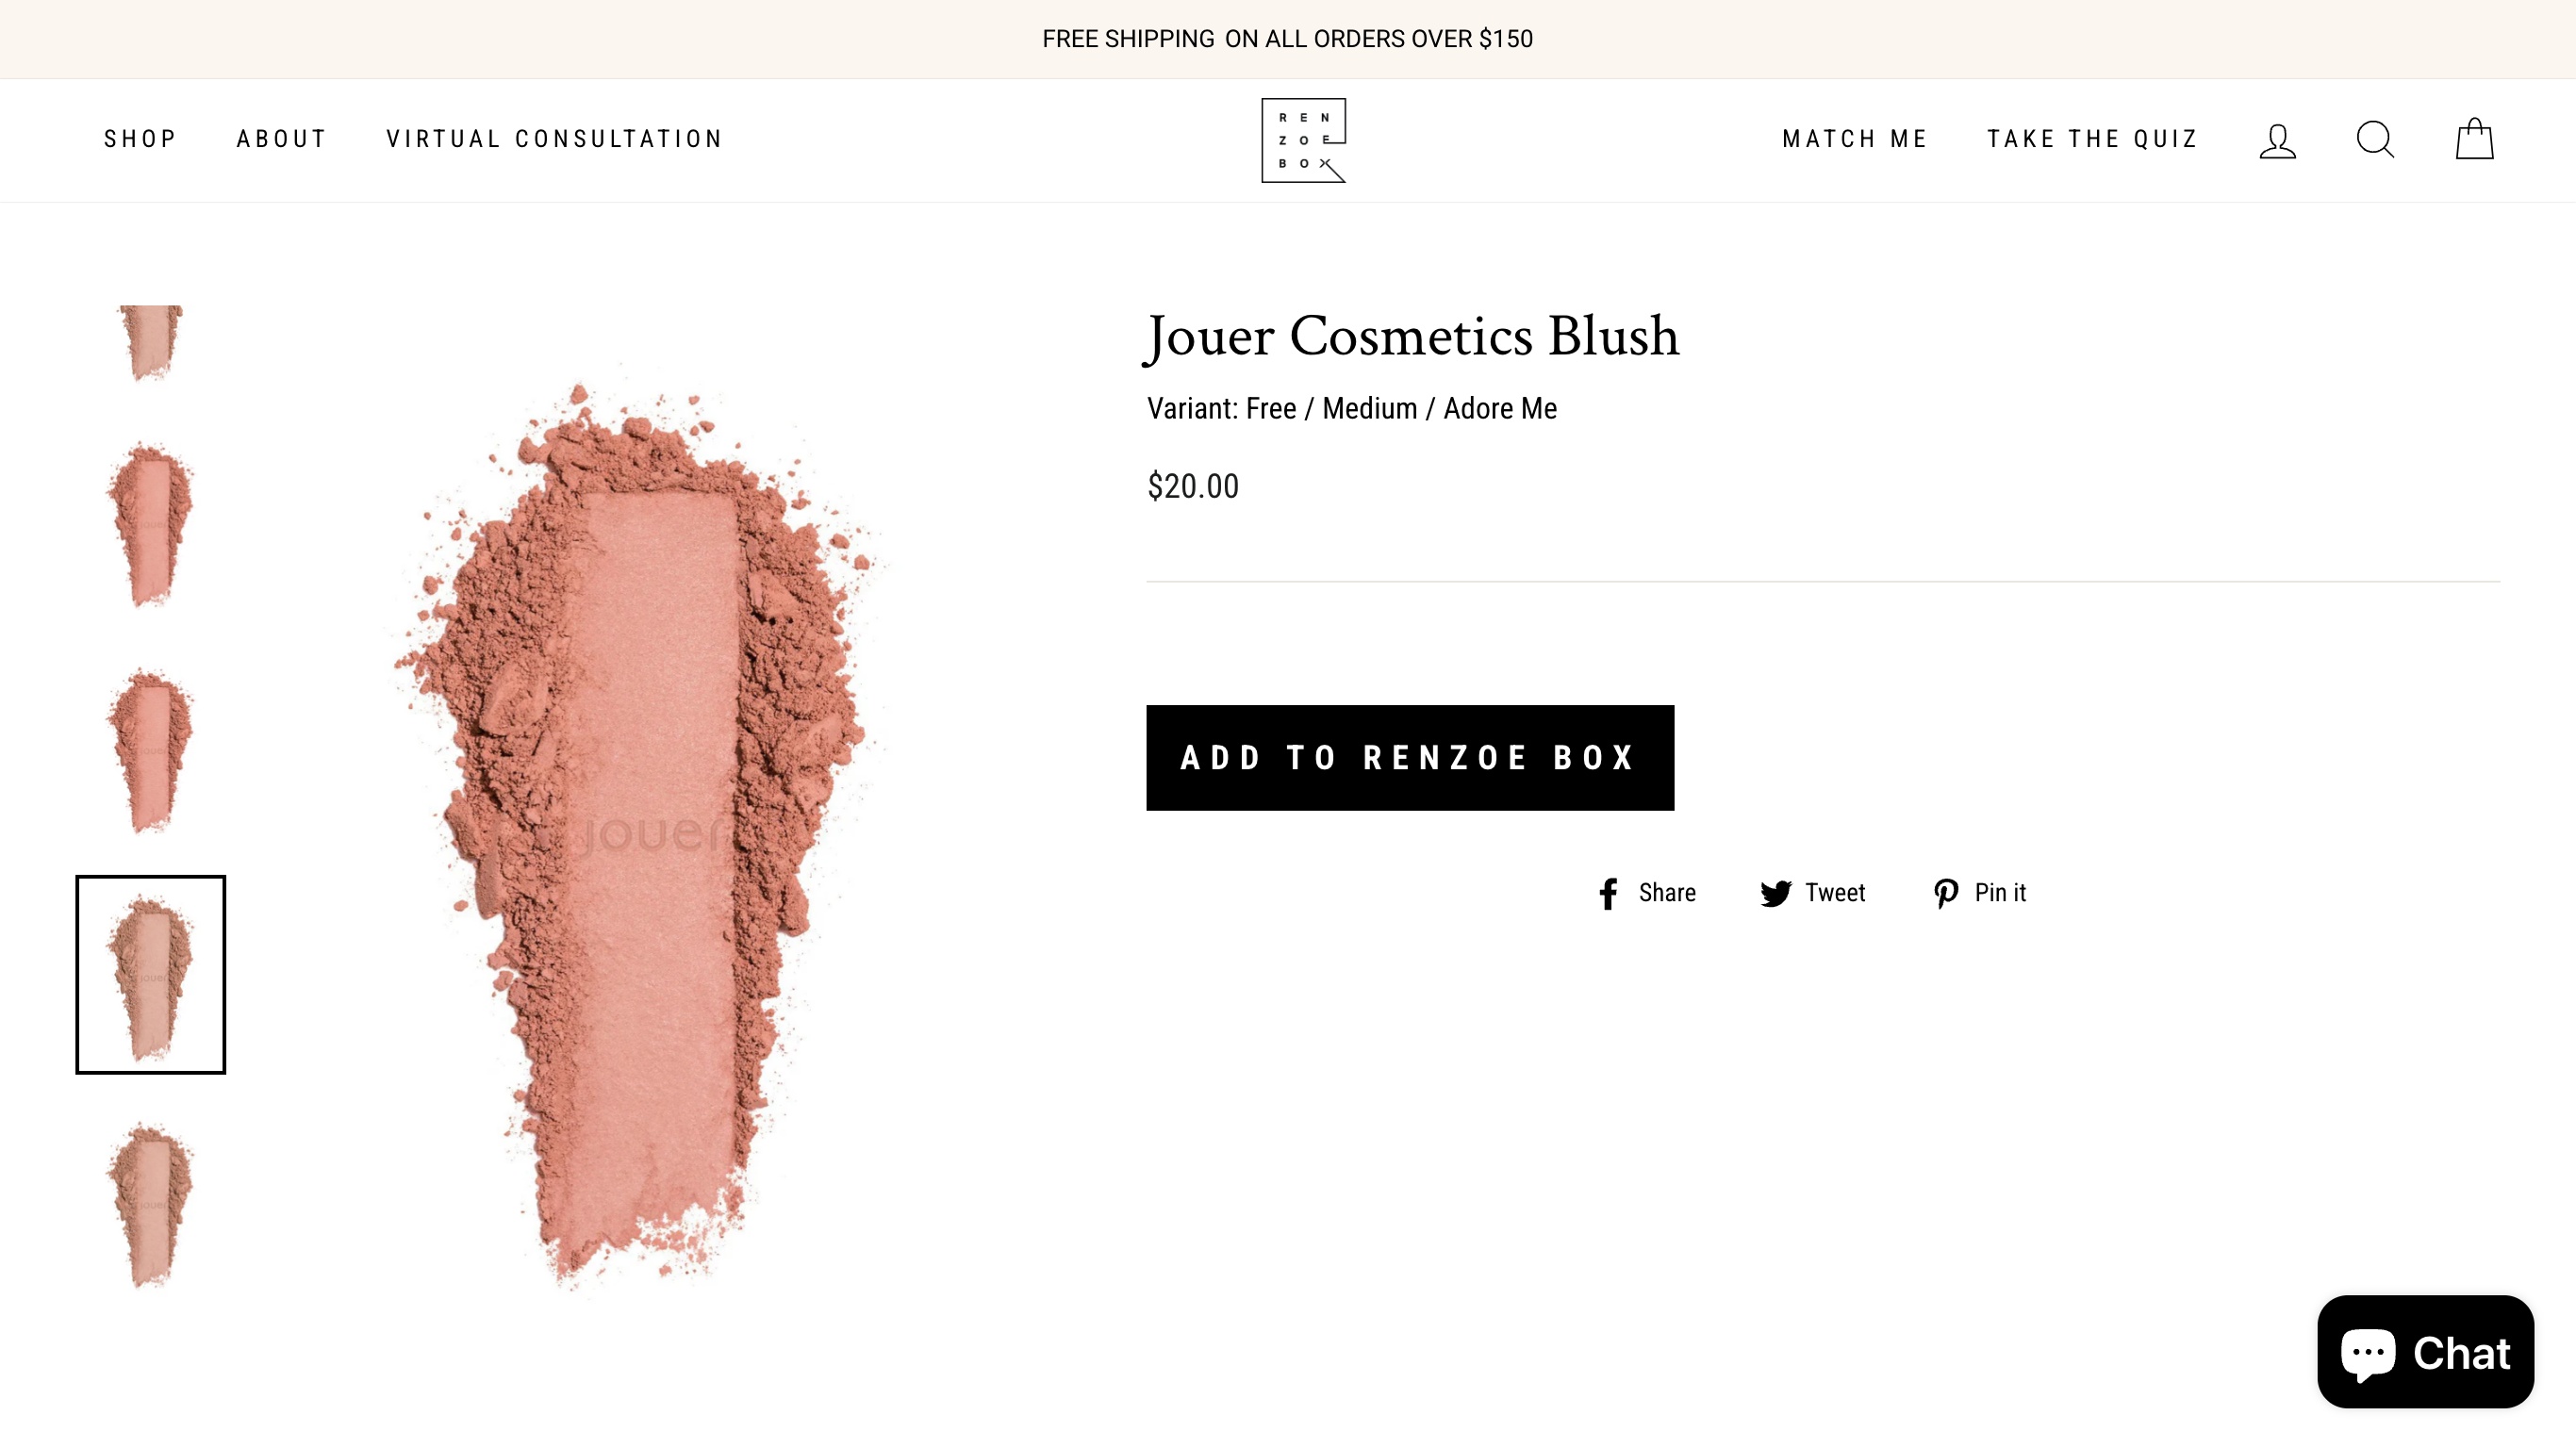Viewport: 2576px width, 1448px height.
Task: Open Take the Quiz link
Action: coord(2093,139)
